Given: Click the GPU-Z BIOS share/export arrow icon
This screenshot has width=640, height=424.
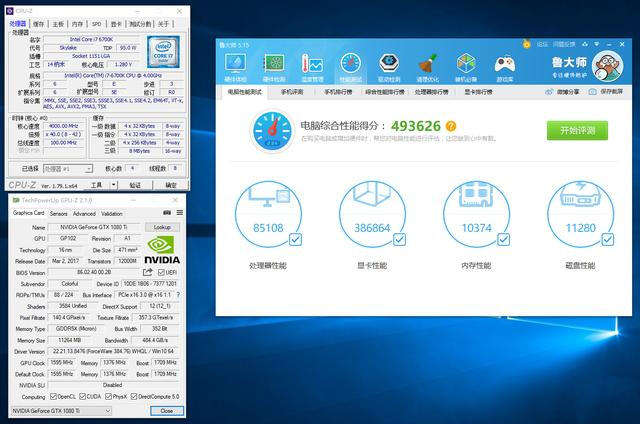Looking at the screenshot, I should pos(147,272).
